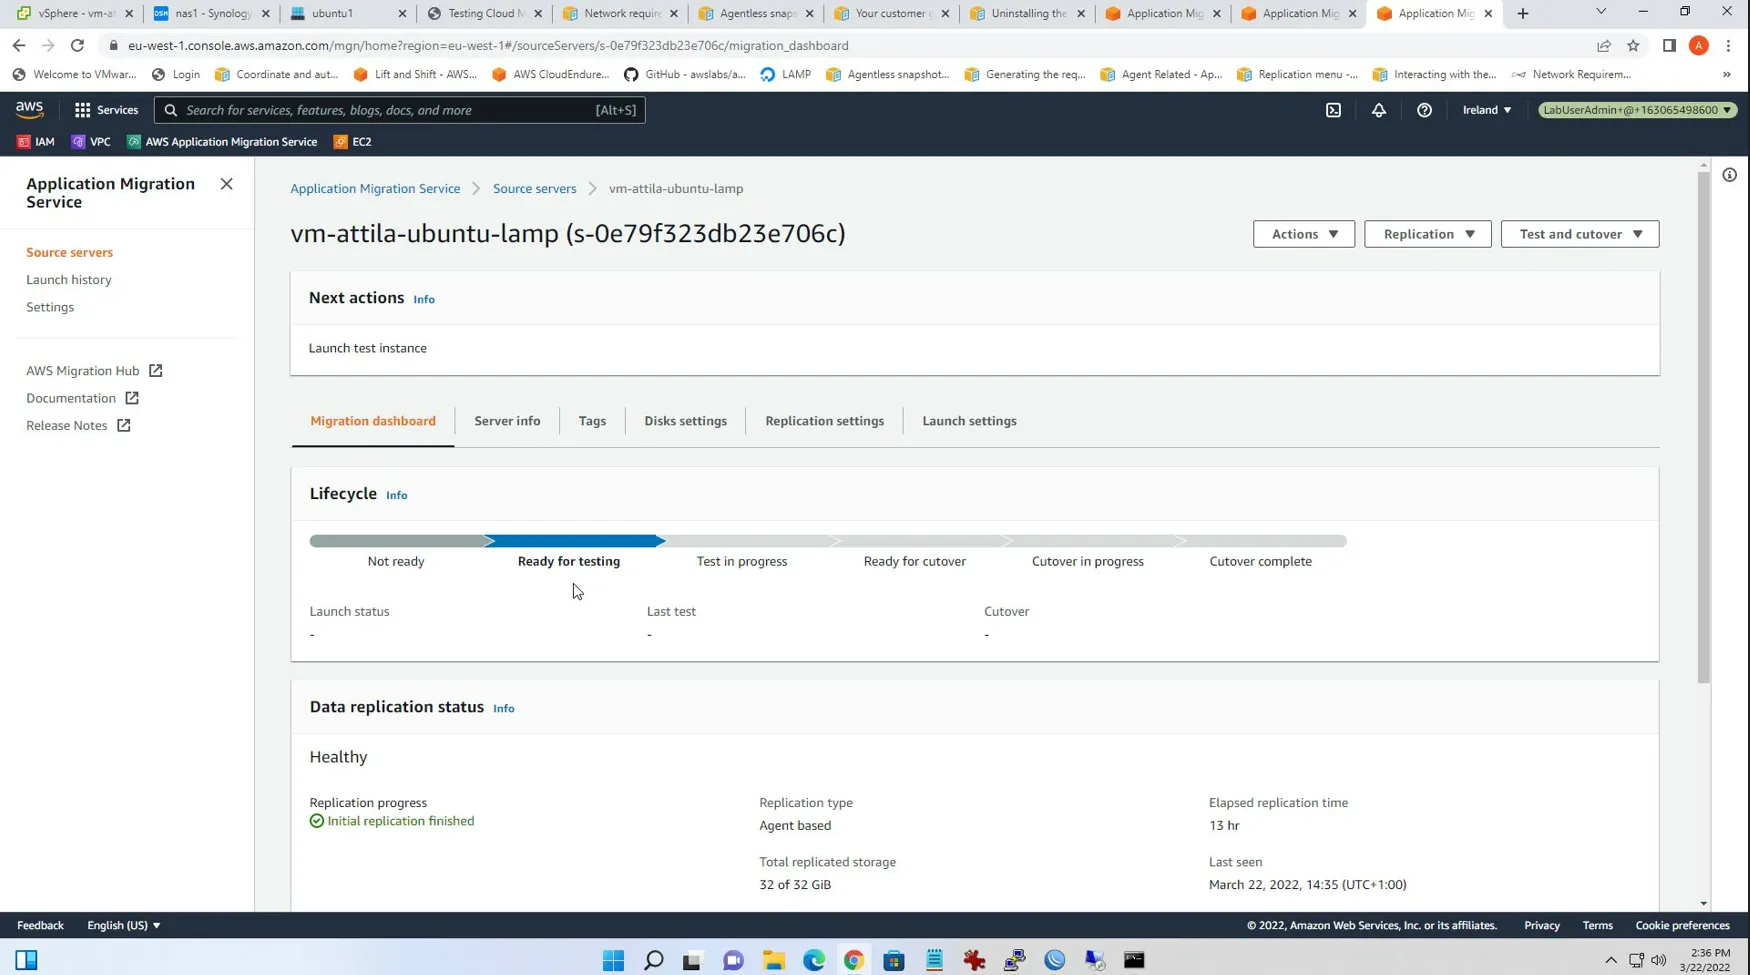Click Application Migration Service breadcrumb
This screenshot has height=975, width=1750.
375,188
